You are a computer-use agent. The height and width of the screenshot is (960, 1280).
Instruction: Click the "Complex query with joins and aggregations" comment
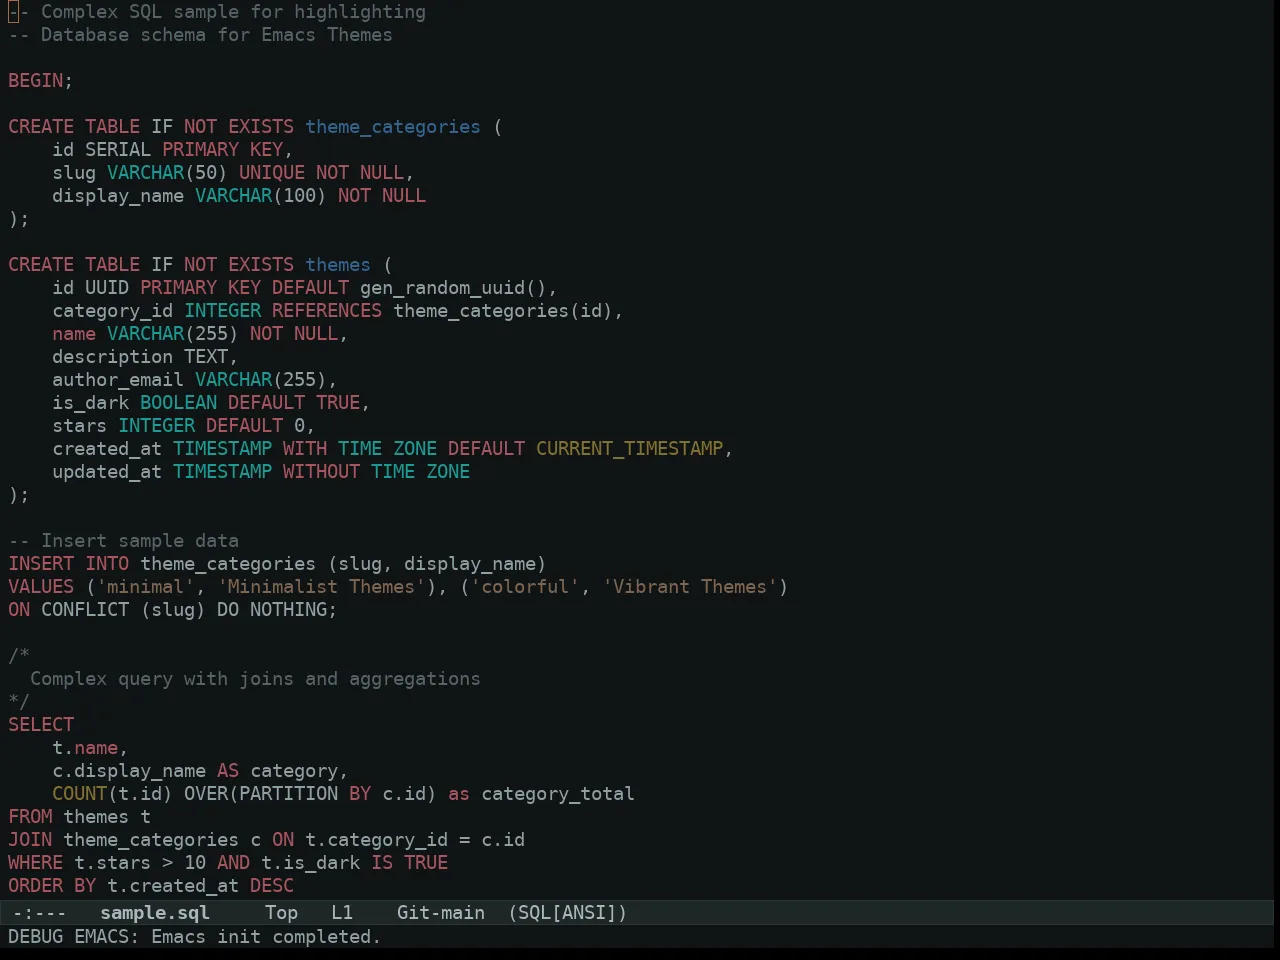(255, 679)
